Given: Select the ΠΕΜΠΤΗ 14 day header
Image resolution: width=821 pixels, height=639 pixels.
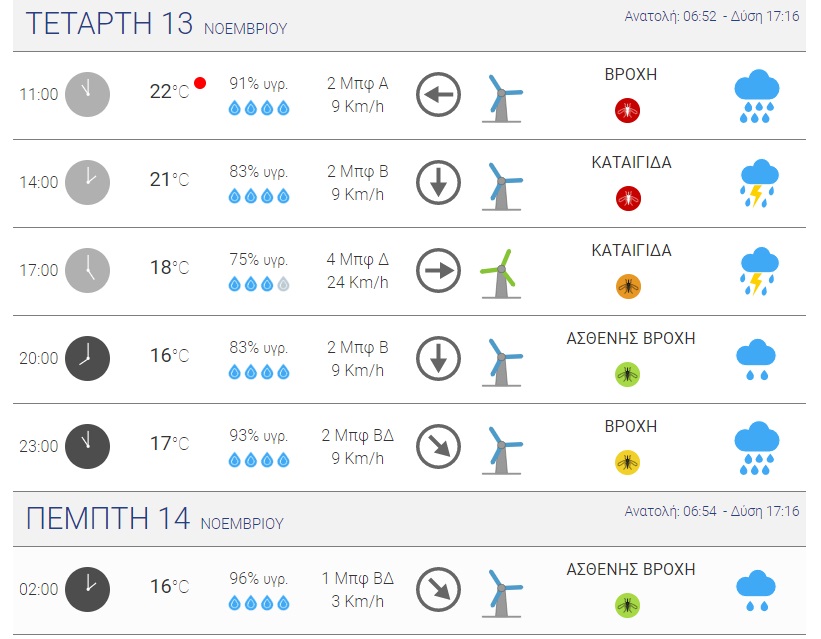Looking at the screenshot, I should pos(108,519).
